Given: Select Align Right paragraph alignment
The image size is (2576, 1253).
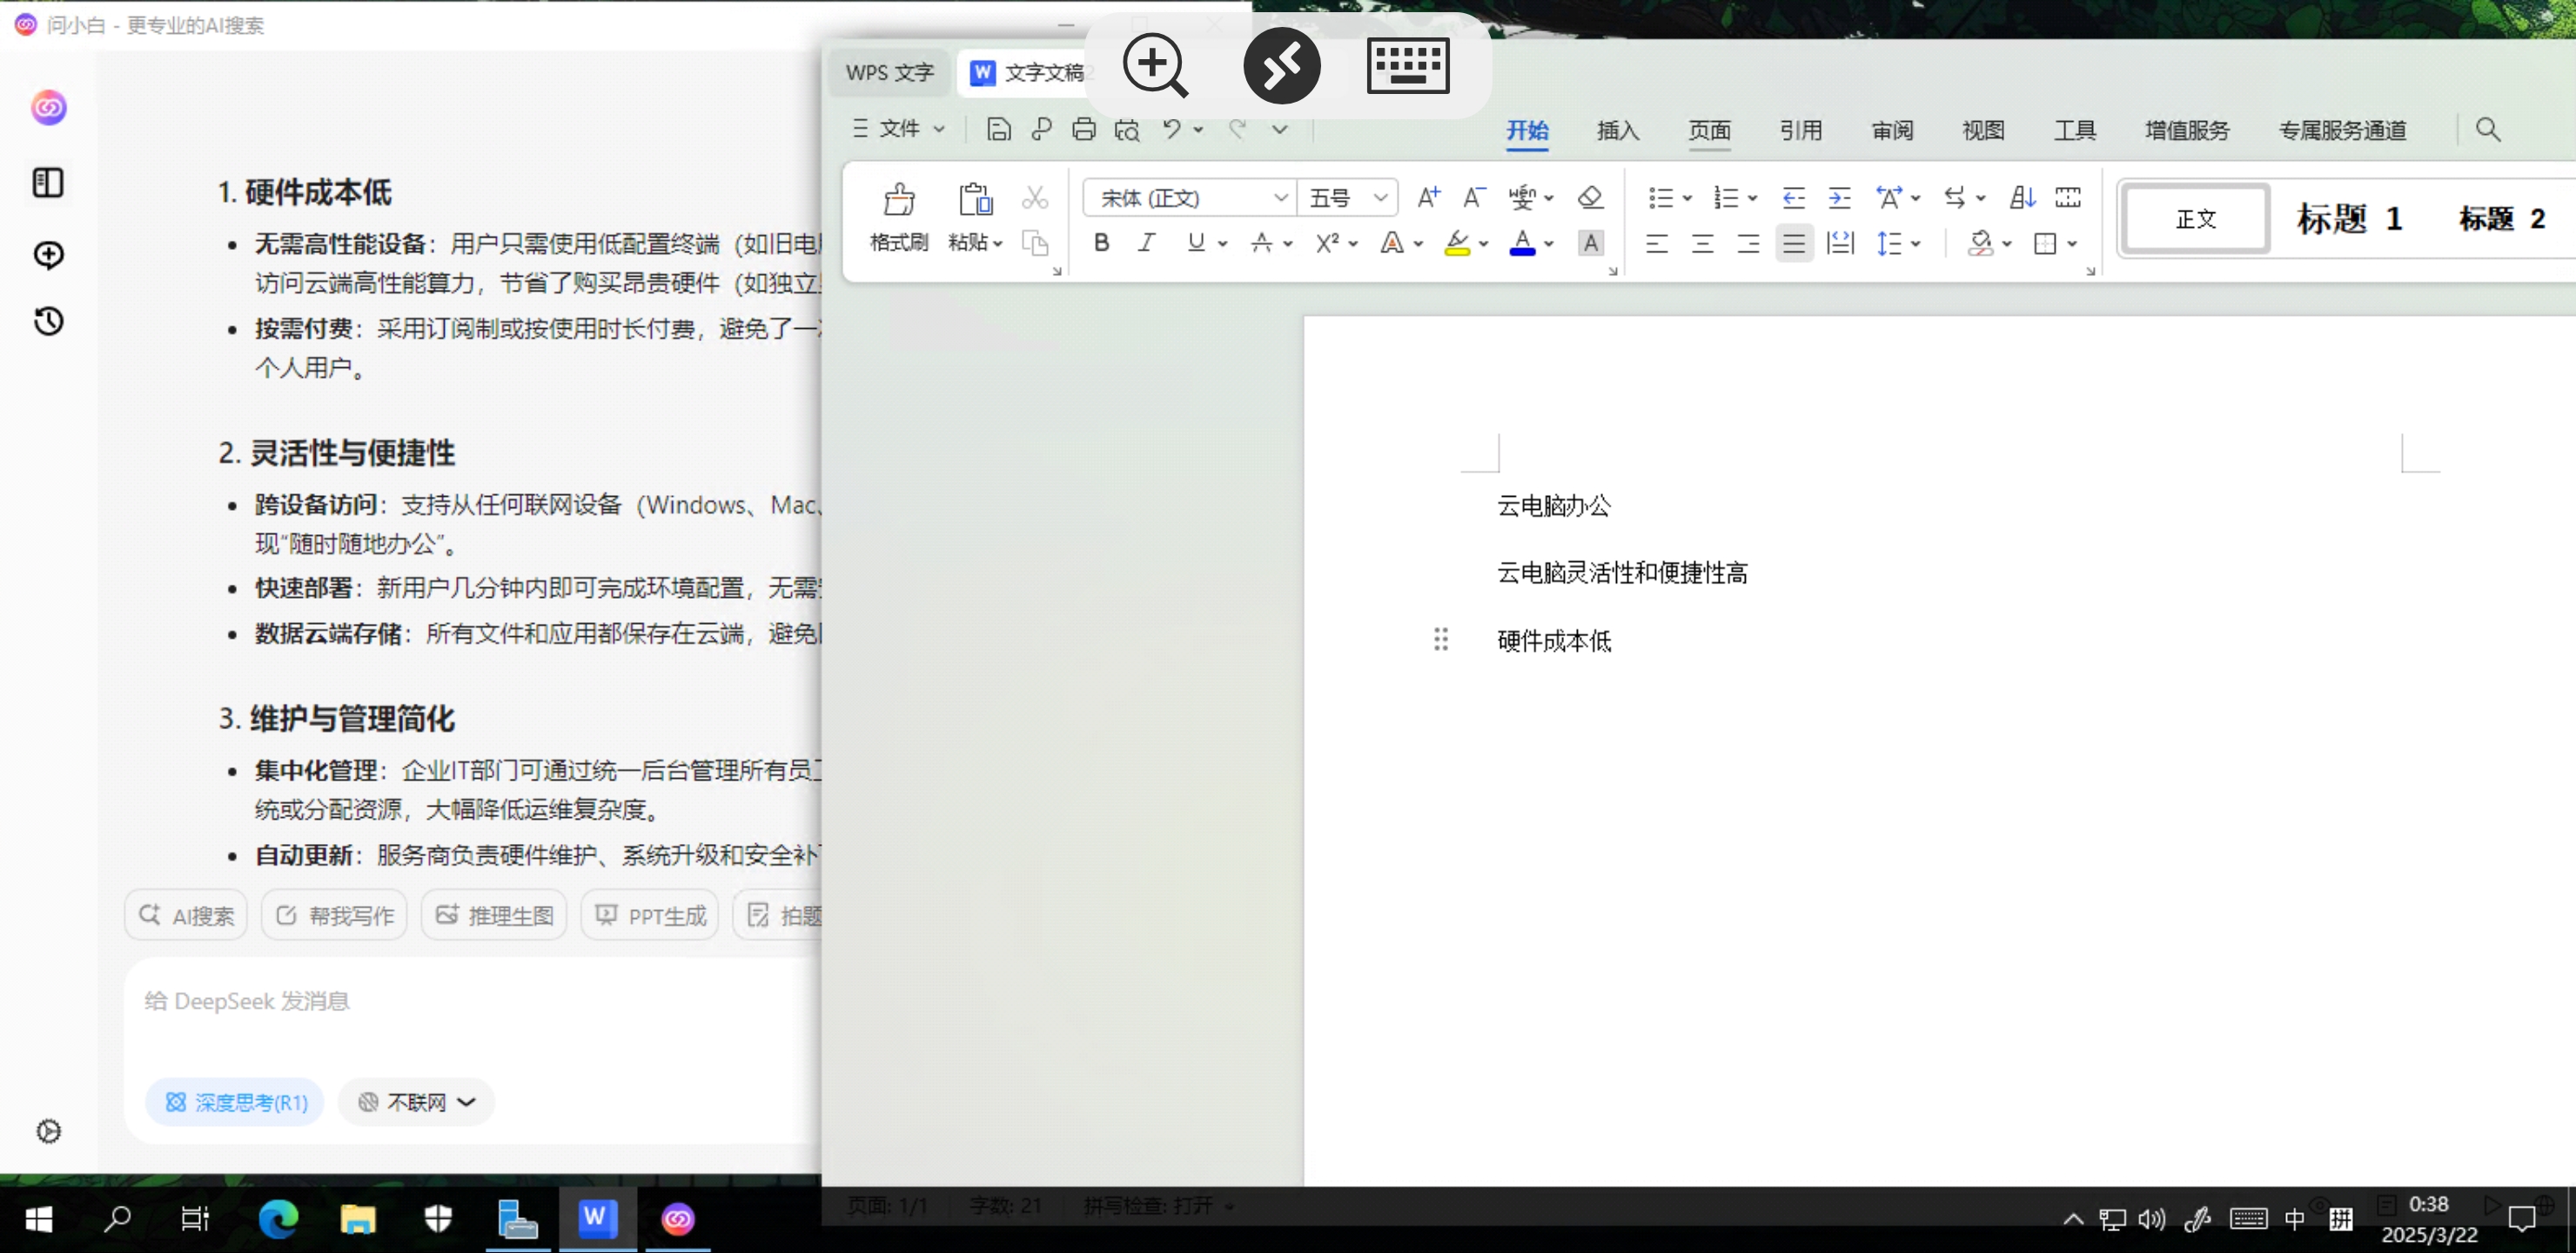Looking at the screenshot, I should click(1748, 243).
